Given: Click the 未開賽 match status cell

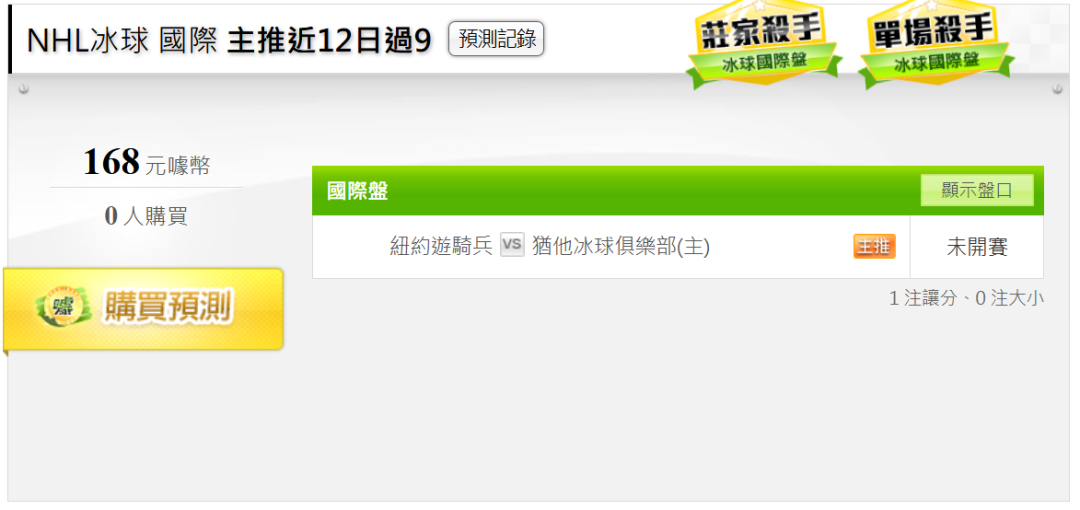Looking at the screenshot, I should [x=977, y=247].
